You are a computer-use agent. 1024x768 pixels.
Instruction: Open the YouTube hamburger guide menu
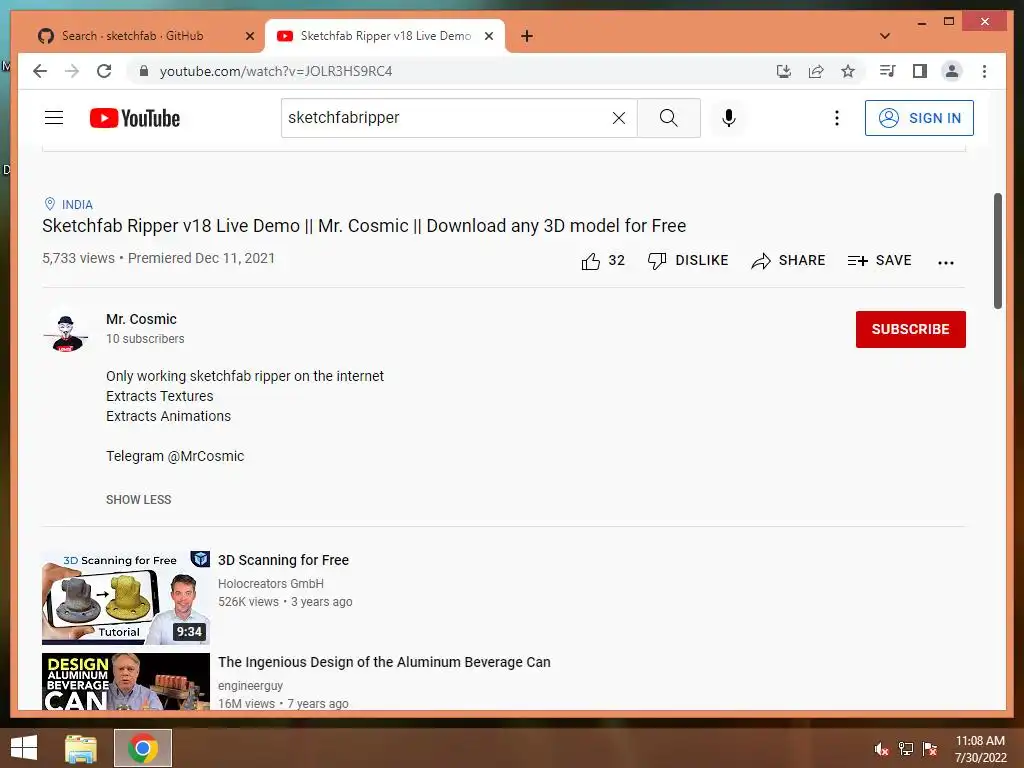click(54, 118)
